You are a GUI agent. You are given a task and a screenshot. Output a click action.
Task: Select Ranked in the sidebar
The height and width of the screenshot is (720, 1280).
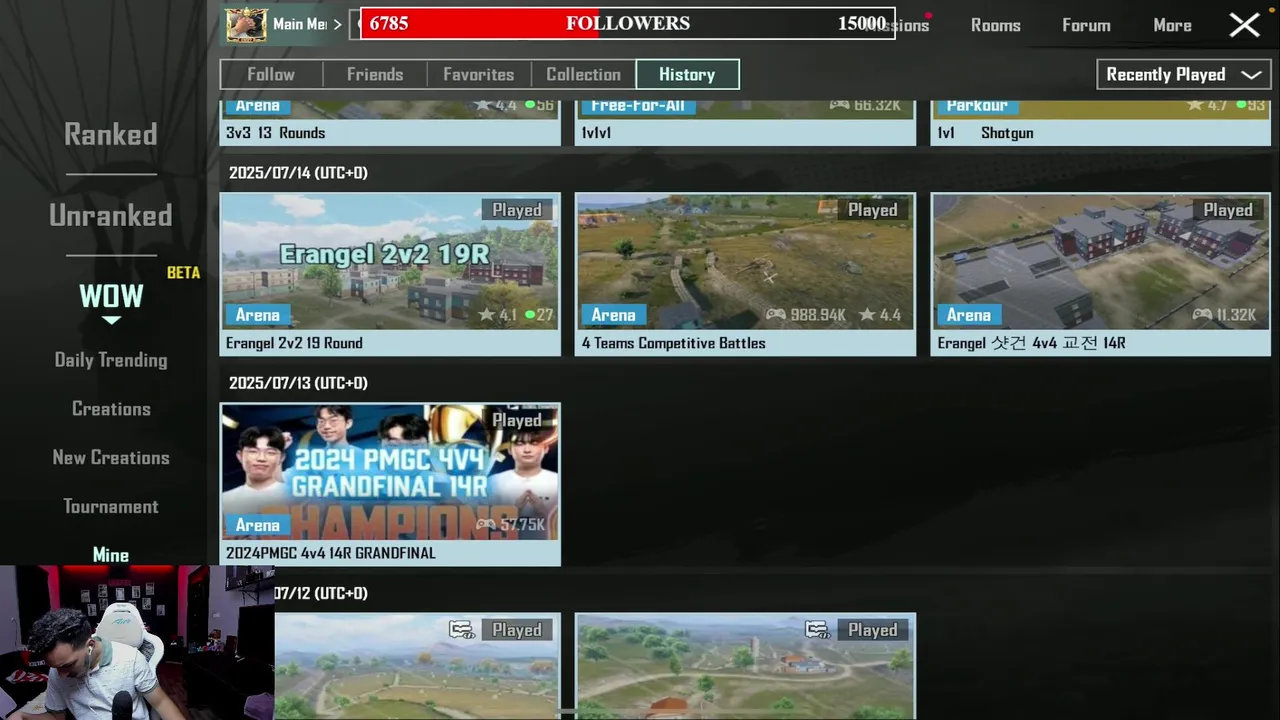click(x=111, y=134)
